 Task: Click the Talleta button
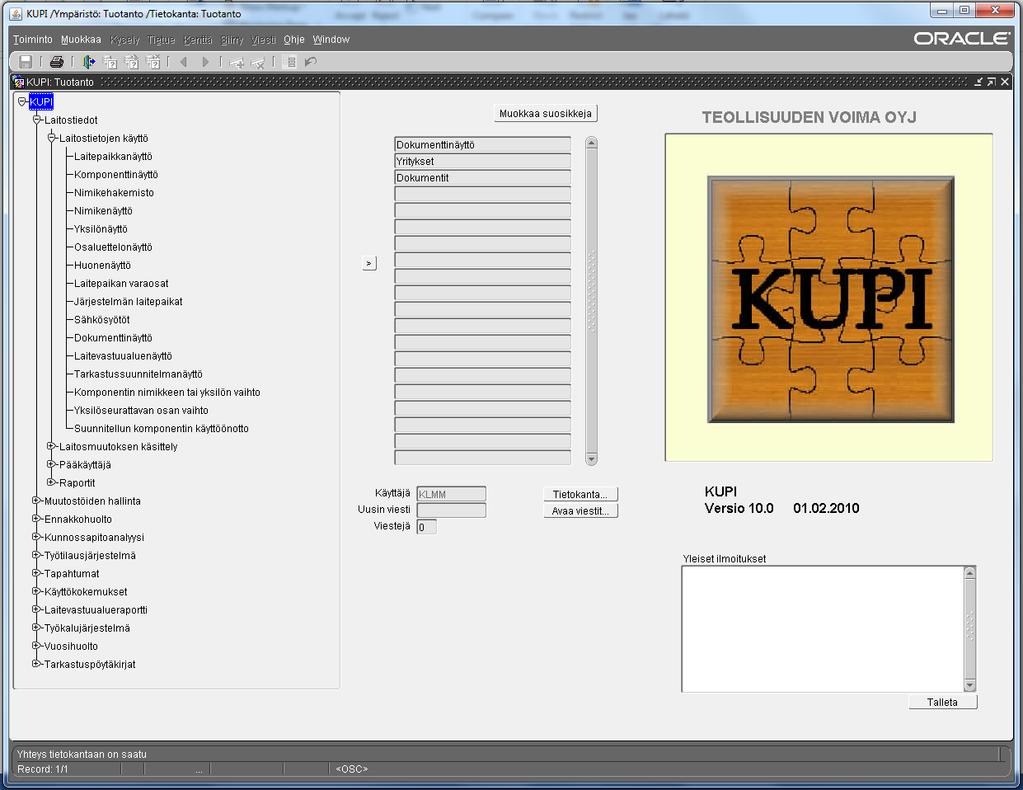tap(943, 702)
